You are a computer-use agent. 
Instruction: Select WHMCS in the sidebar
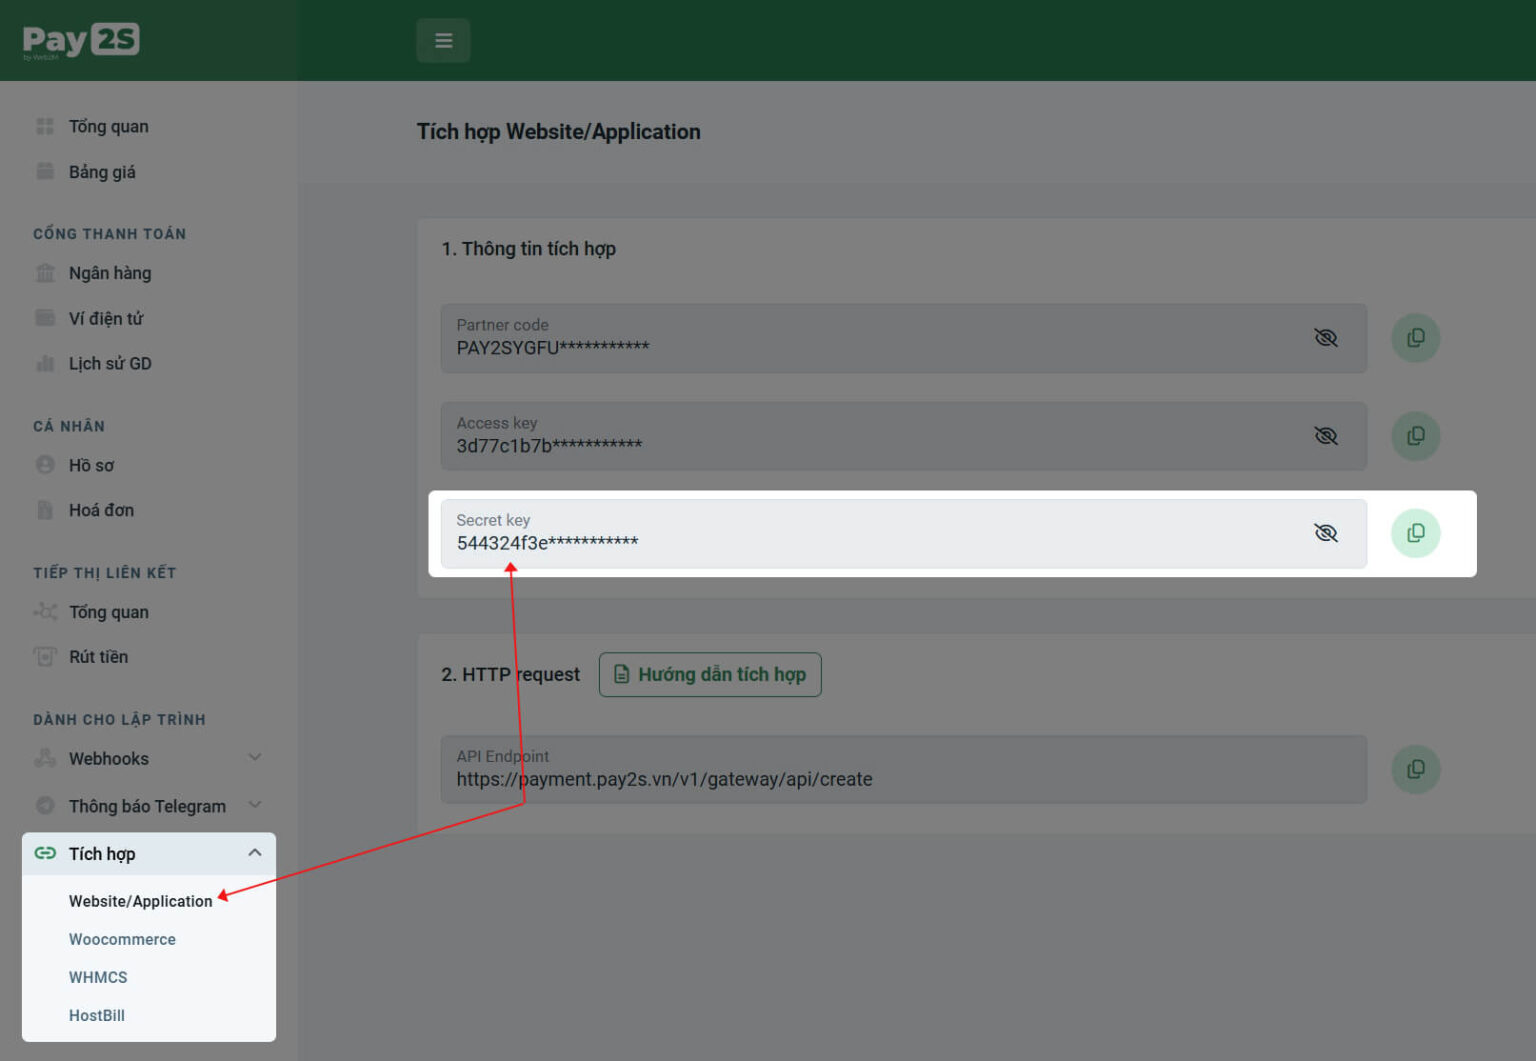pyautogui.click(x=98, y=977)
